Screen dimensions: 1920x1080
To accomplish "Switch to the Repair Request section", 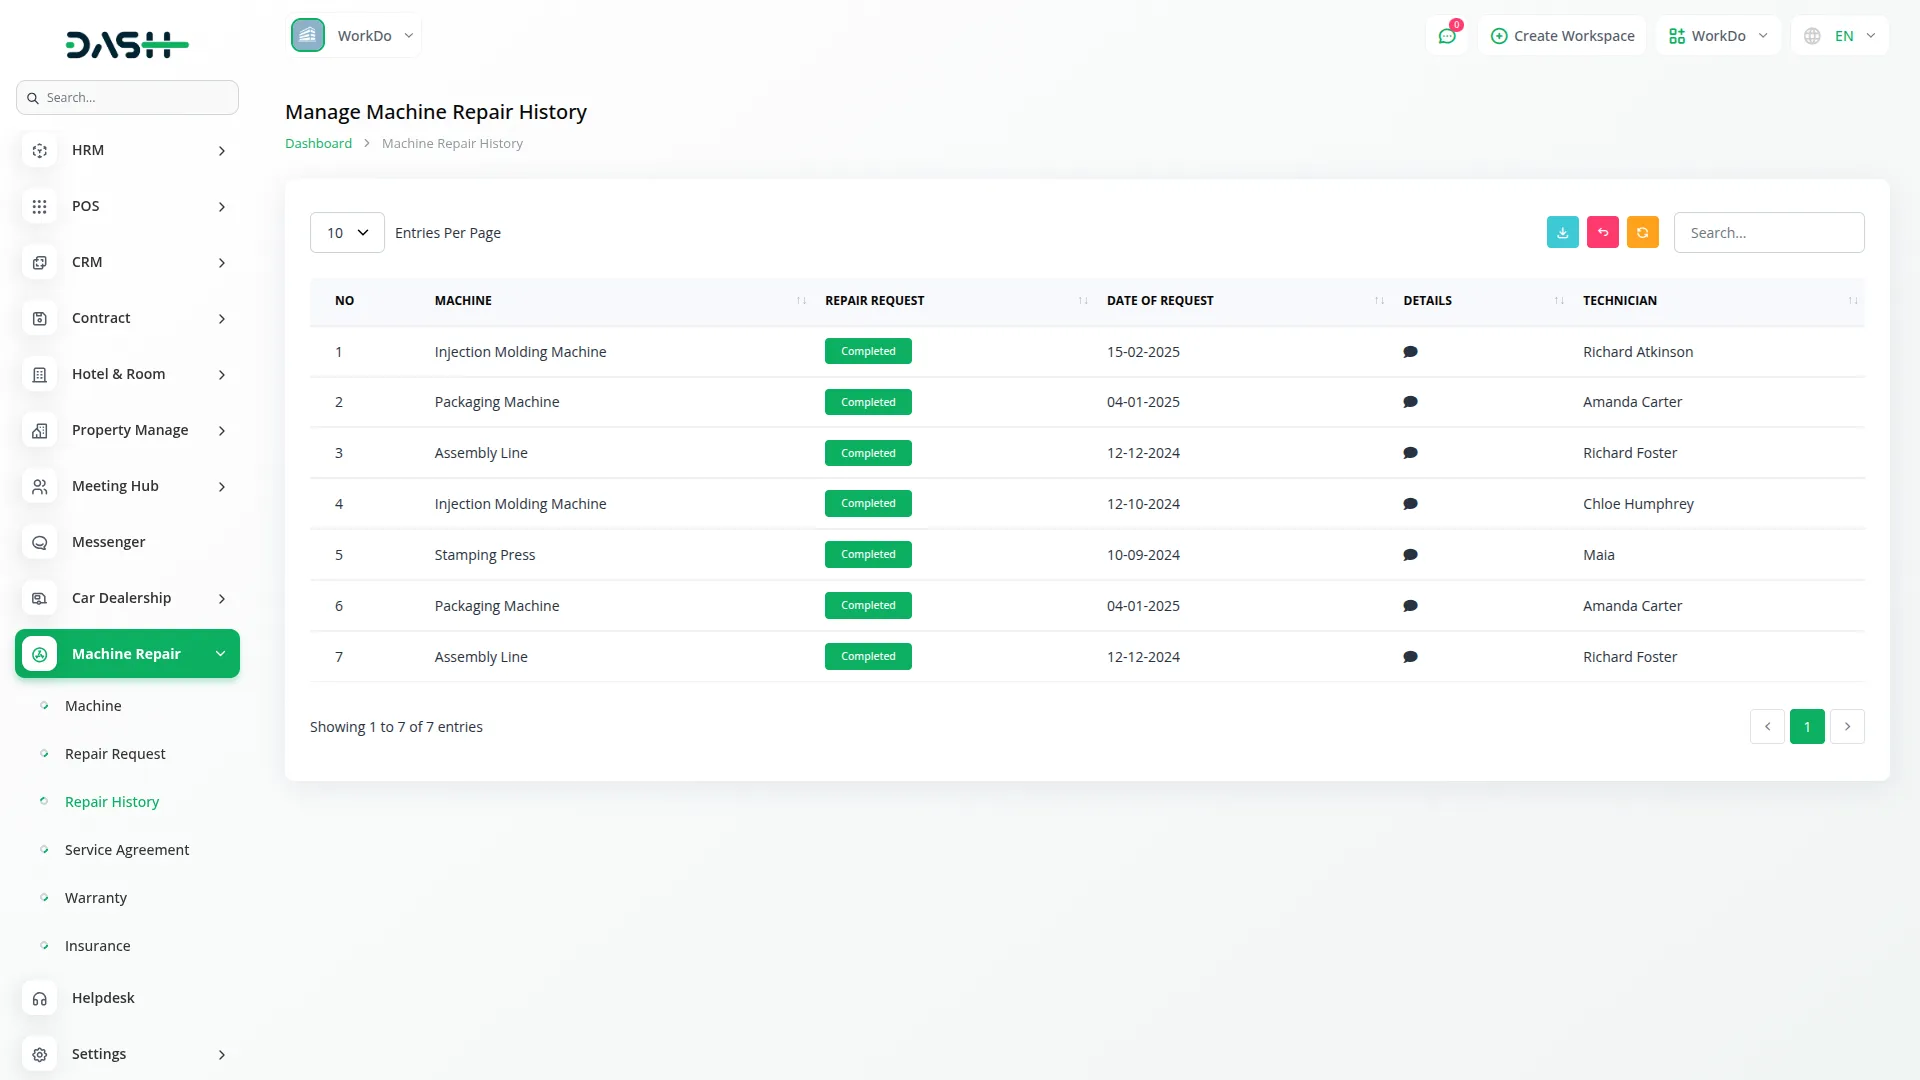I will (x=115, y=754).
